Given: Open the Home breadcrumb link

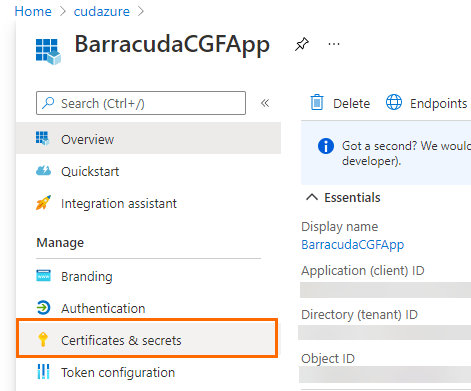Looking at the screenshot, I should pos(33,12).
